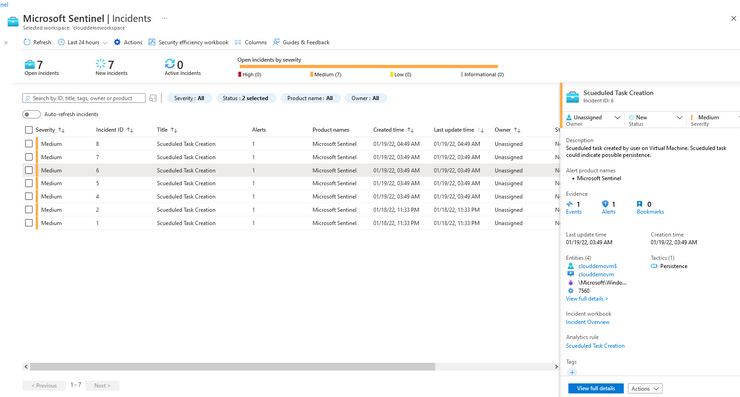Open the Status : 2 selected filter
The width and height of the screenshot is (740, 397).
pyautogui.click(x=245, y=98)
